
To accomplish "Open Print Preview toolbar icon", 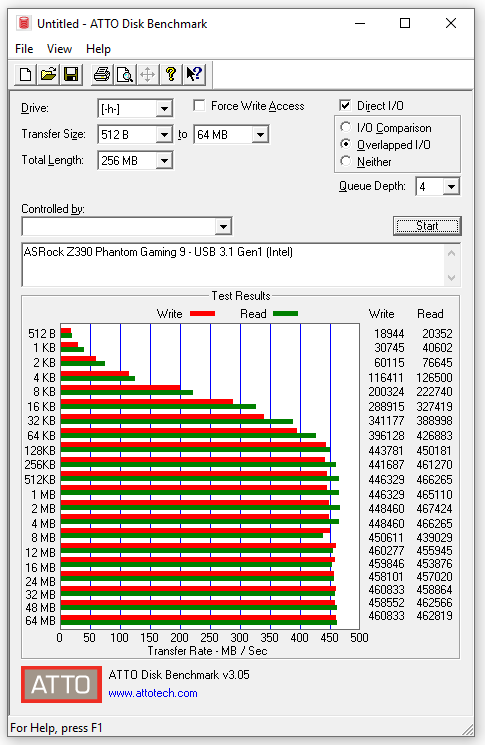I will tap(125, 75).
